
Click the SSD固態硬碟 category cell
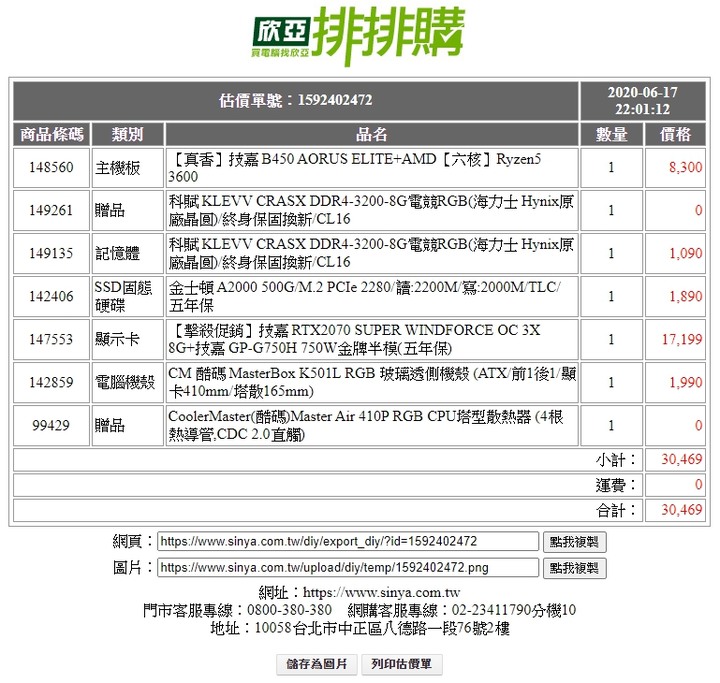coord(128,297)
